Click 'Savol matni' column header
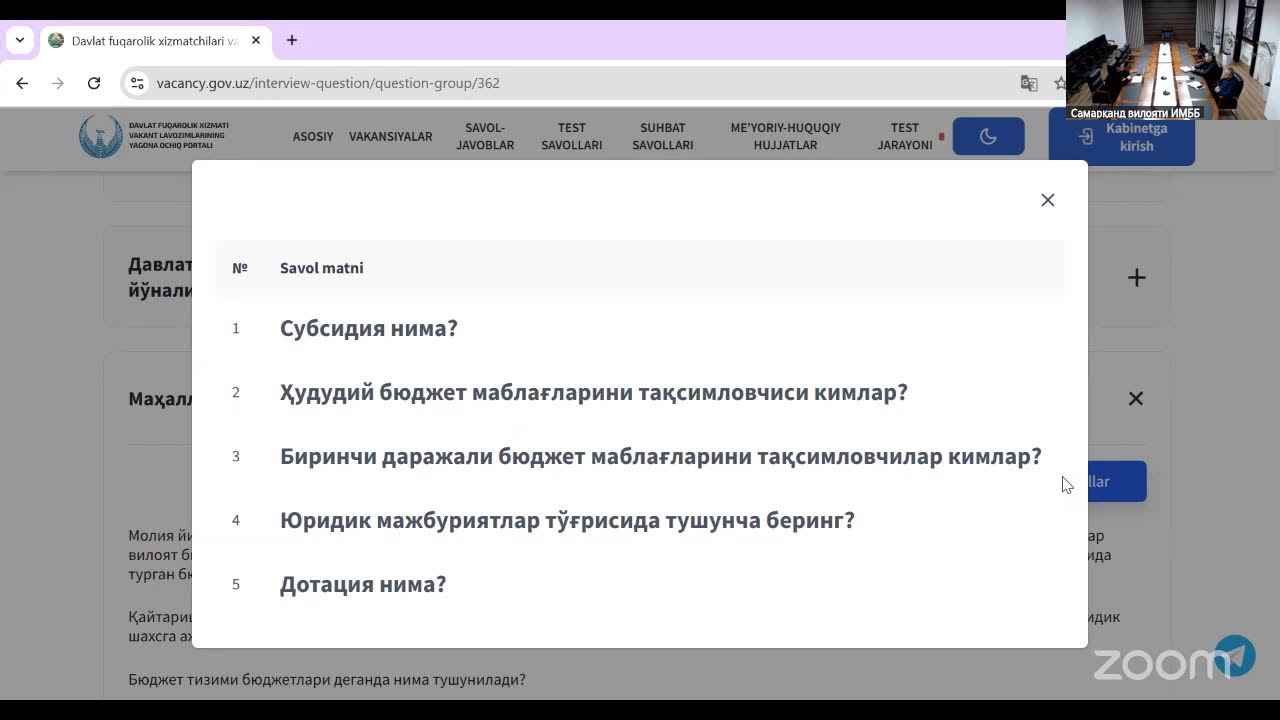This screenshot has width=1280, height=720. point(322,268)
